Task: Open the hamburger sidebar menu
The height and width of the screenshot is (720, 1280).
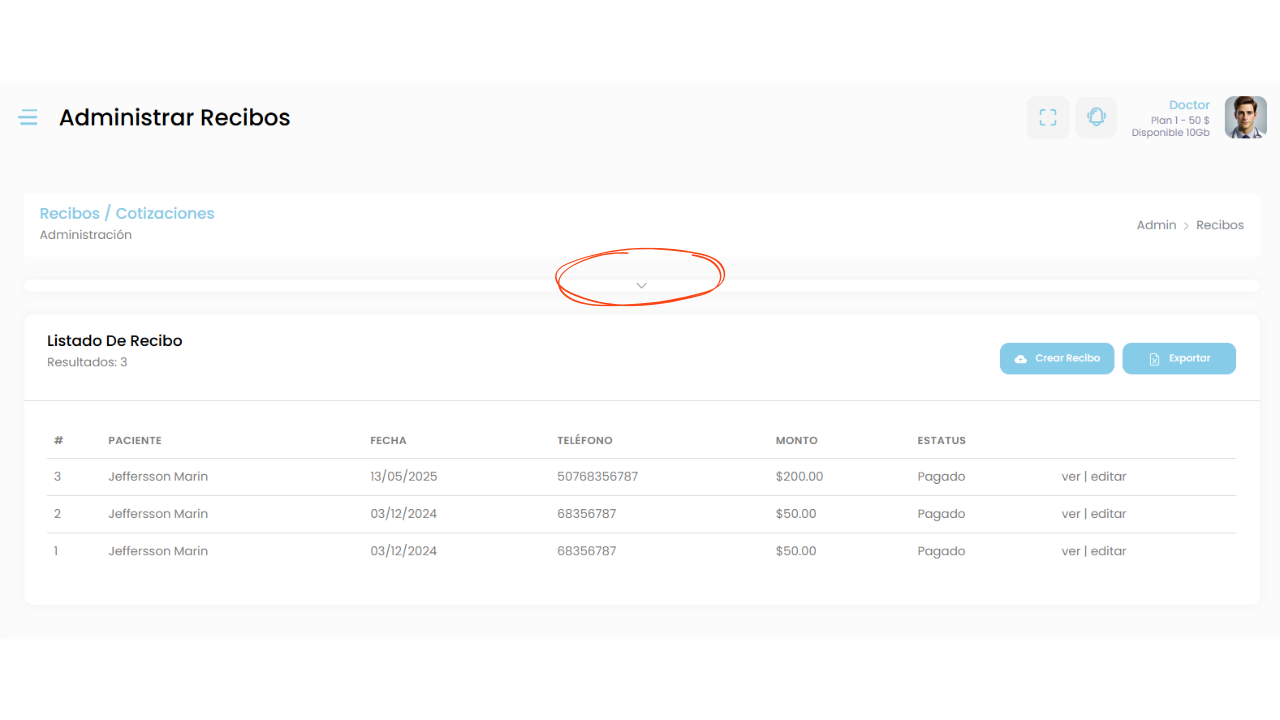Action: pos(28,118)
